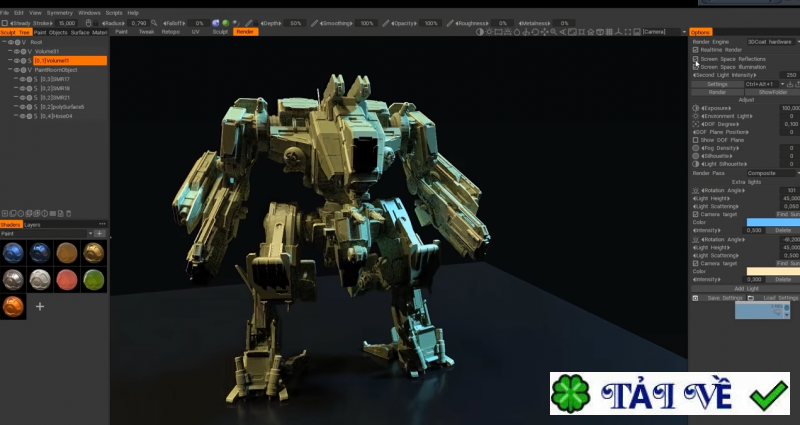This screenshot has height=425, width=800.
Task: Click the Render button in Options panel
Action: (717, 92)
